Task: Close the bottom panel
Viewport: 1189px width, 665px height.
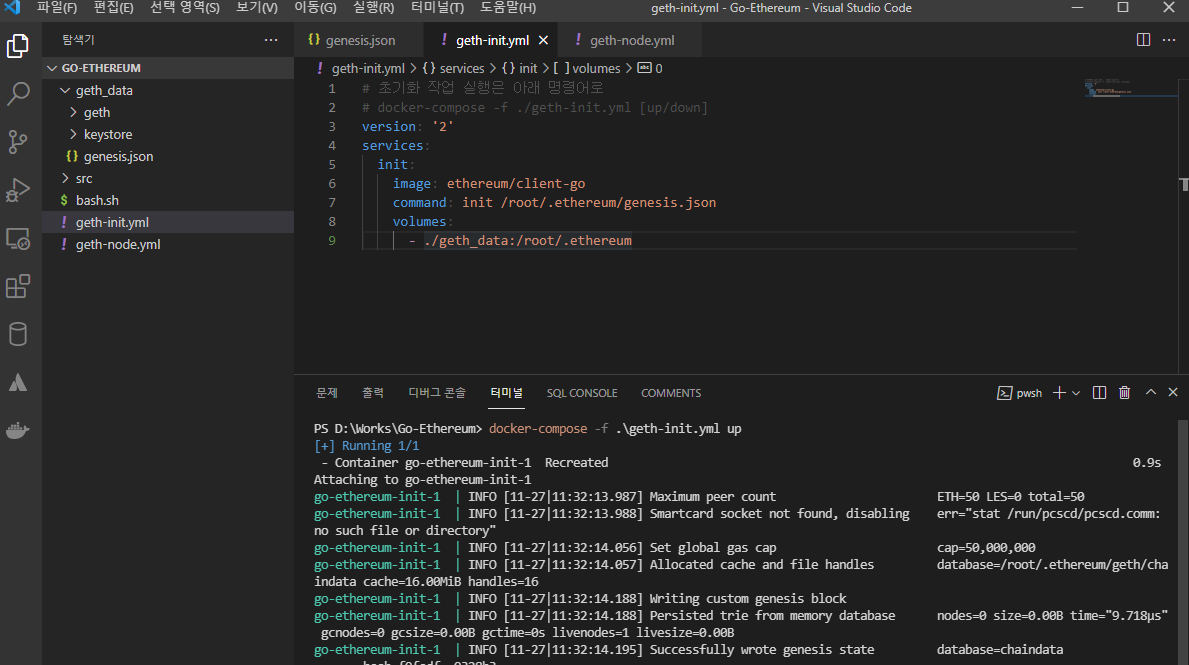Action: [x=1173, y=392]
